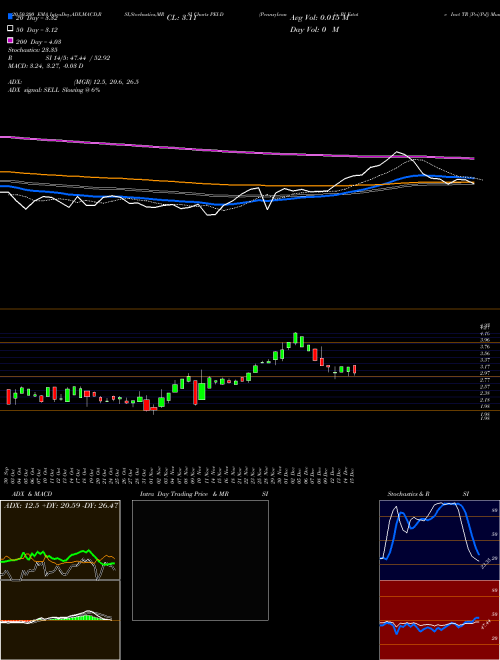
Task: Select the 'Day Vol: 0 M' label
Action: tap(314, 29)
